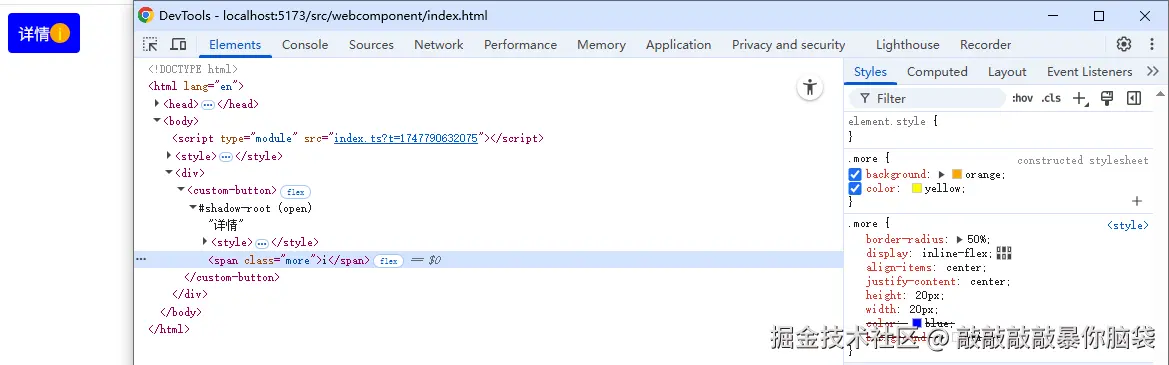Open the Performance tab
The height and width of the screenshot is (365, 1169).
coord(520,45)
